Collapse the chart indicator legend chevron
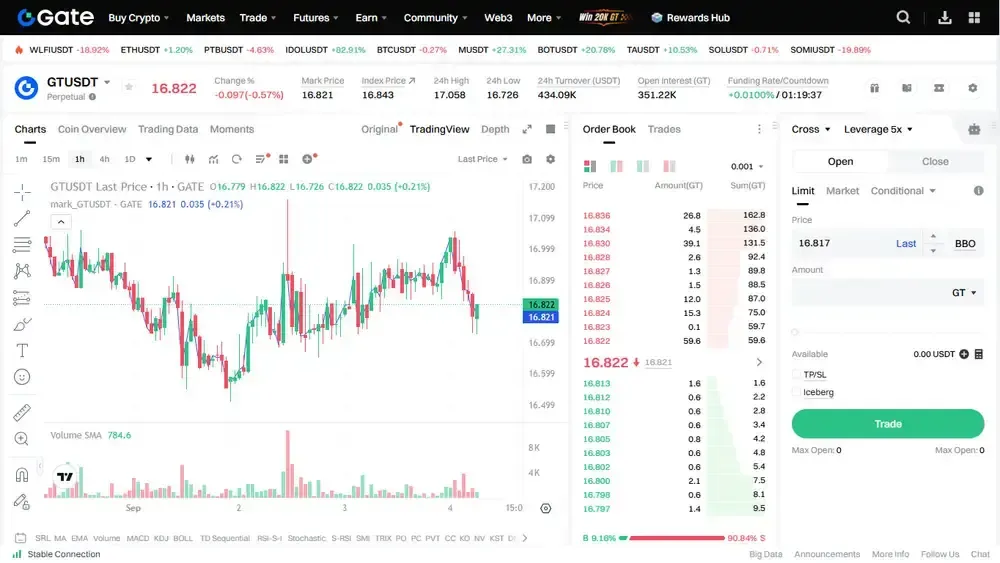Image resolution: width=1000 pixels, height=563 pixels. 61,222
